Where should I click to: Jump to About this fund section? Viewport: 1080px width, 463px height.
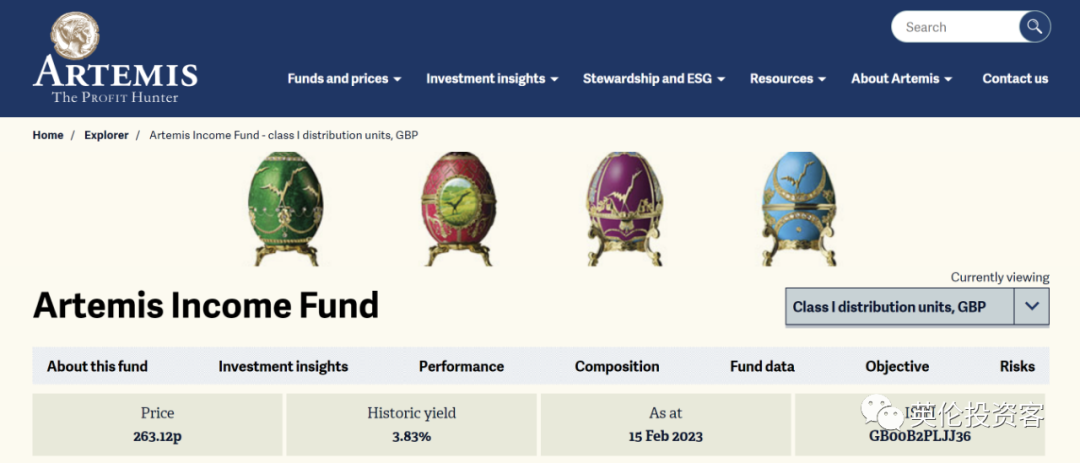[97, 367]
